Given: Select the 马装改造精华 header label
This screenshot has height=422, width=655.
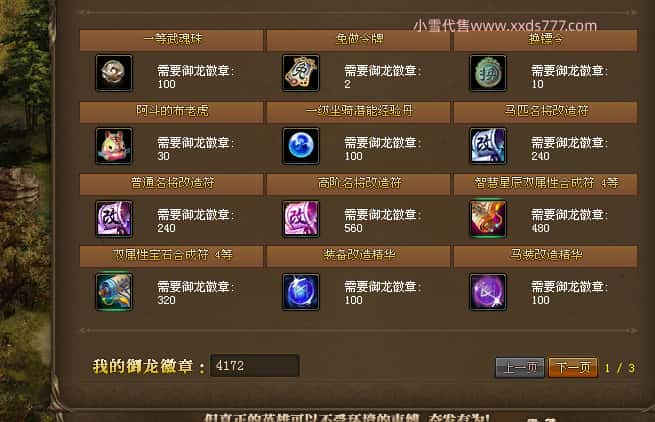Looking at the screenshot, I should tap(546, 255).
